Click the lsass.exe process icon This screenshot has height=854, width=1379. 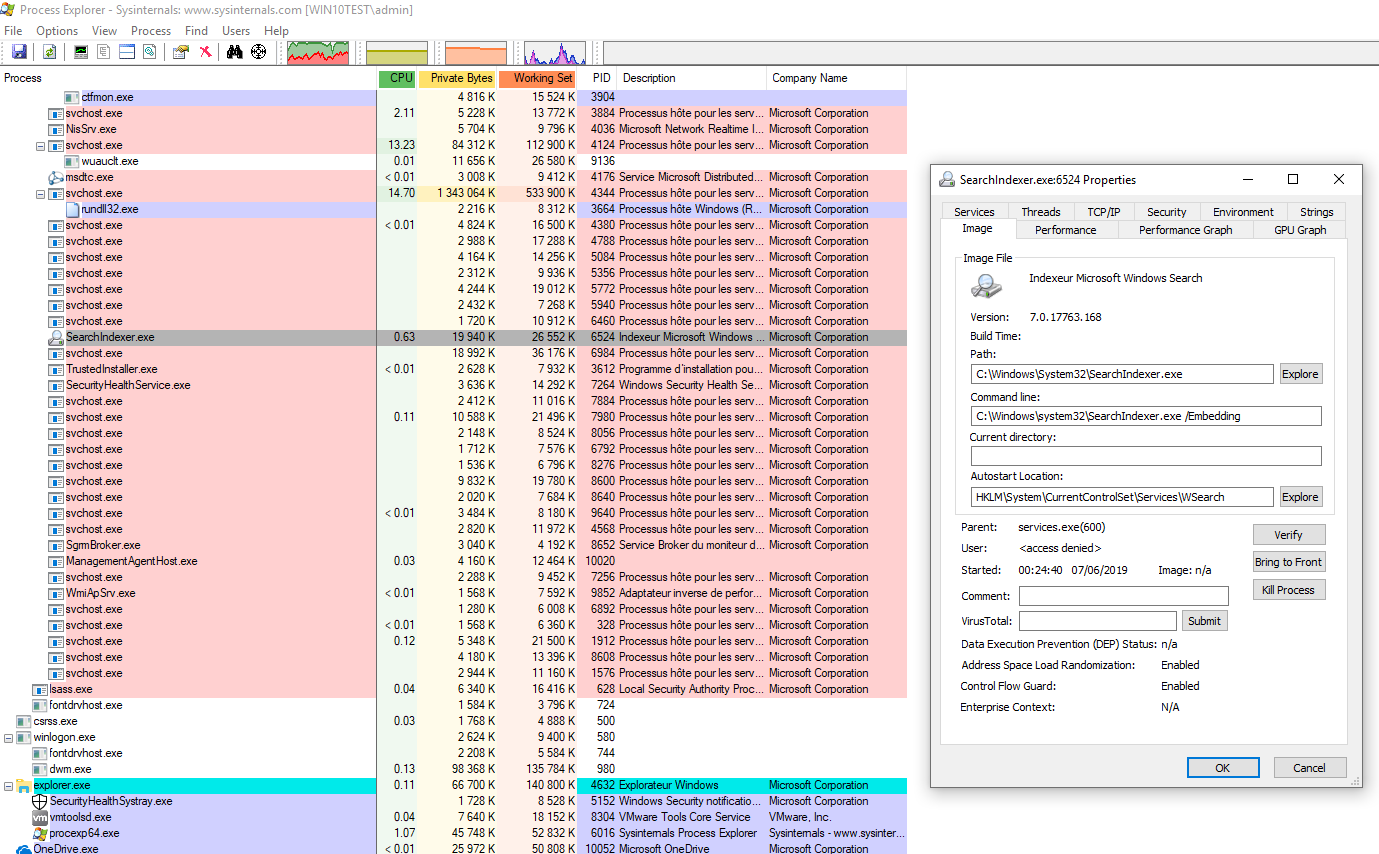click(x=40, y=689)
